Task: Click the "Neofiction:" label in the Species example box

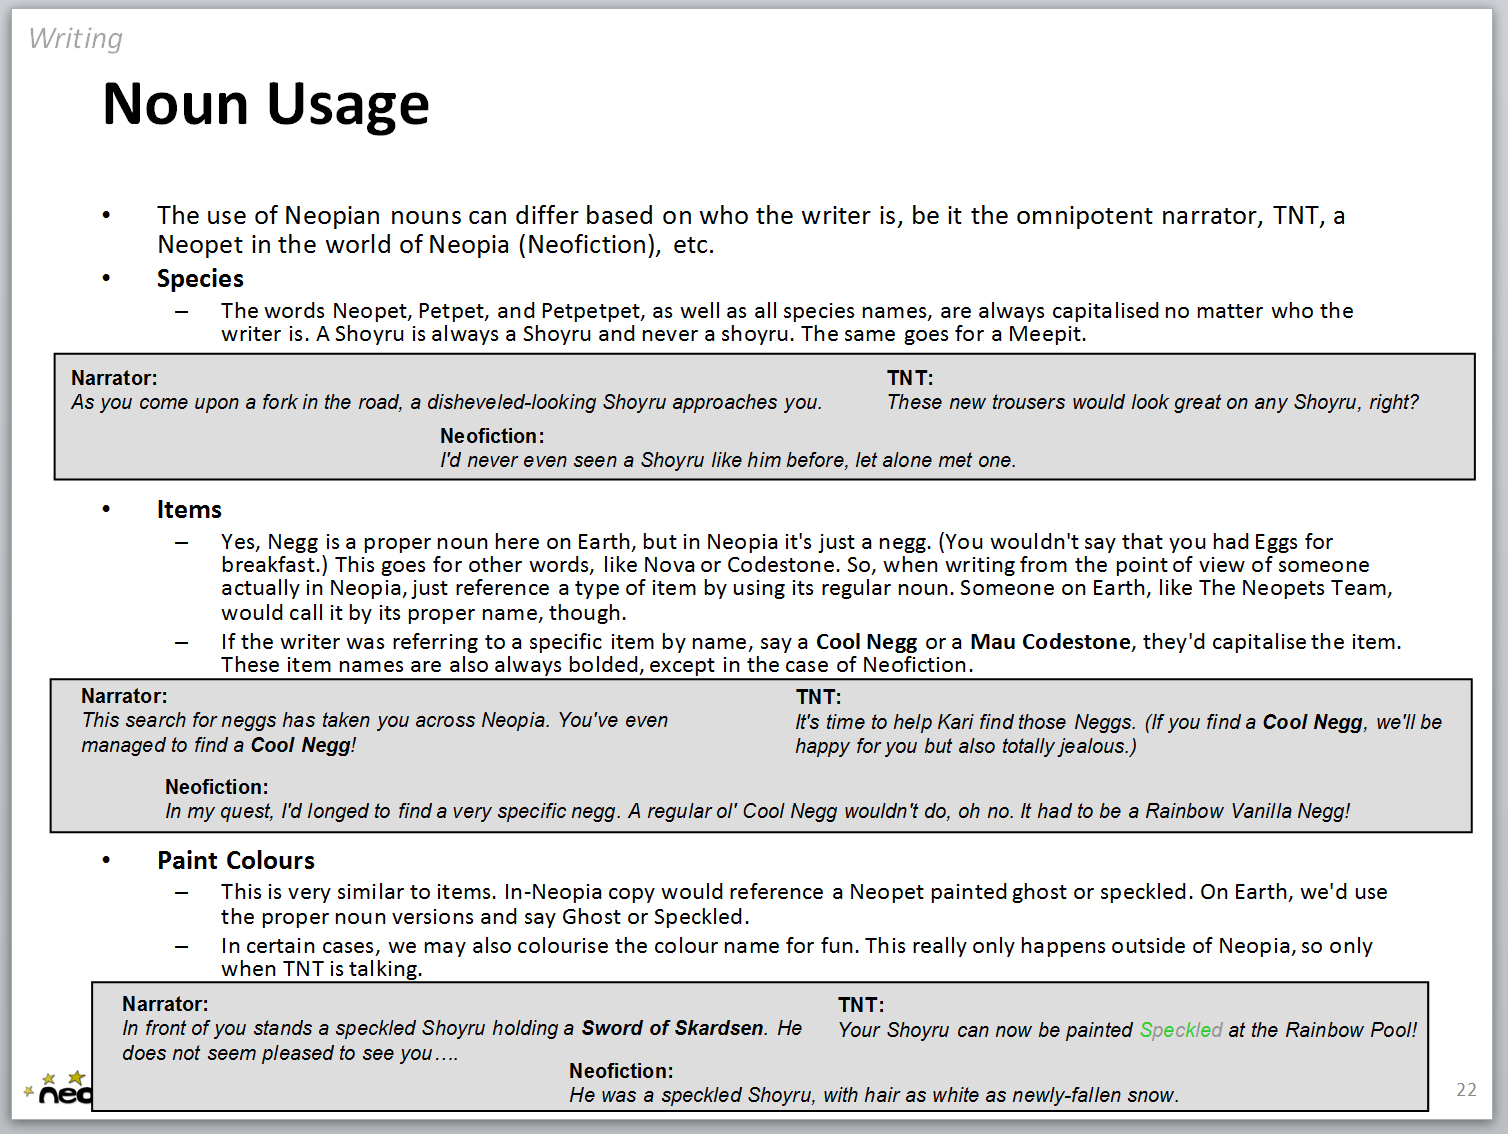Action: [x=492, y=436]
